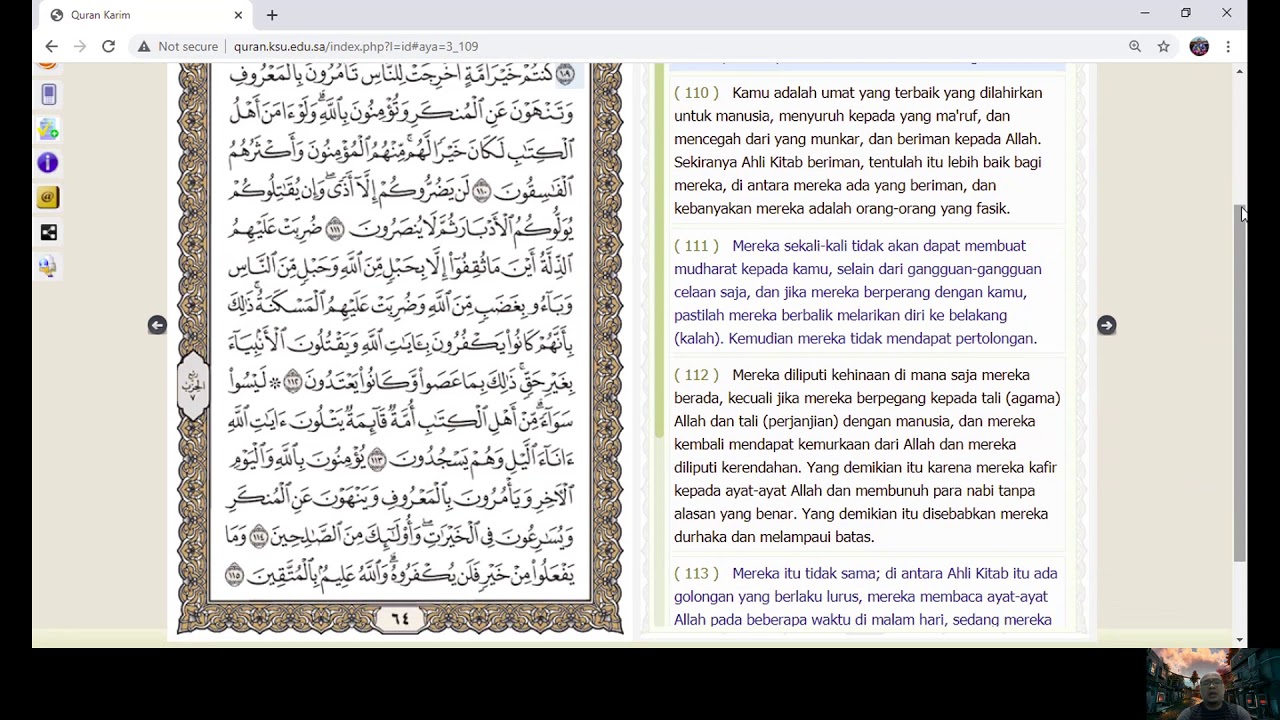
Task: Close the Quran Karim tab
Action: click(x=238, y=15)
